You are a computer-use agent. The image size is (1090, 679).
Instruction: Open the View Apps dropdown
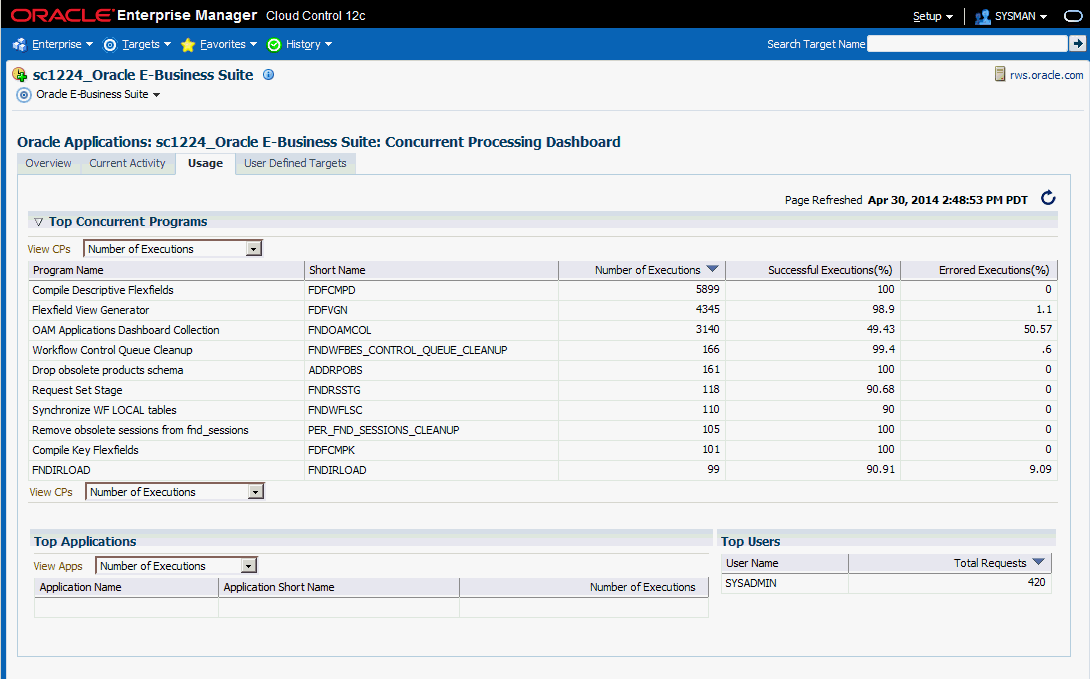(x=177, y=566)
